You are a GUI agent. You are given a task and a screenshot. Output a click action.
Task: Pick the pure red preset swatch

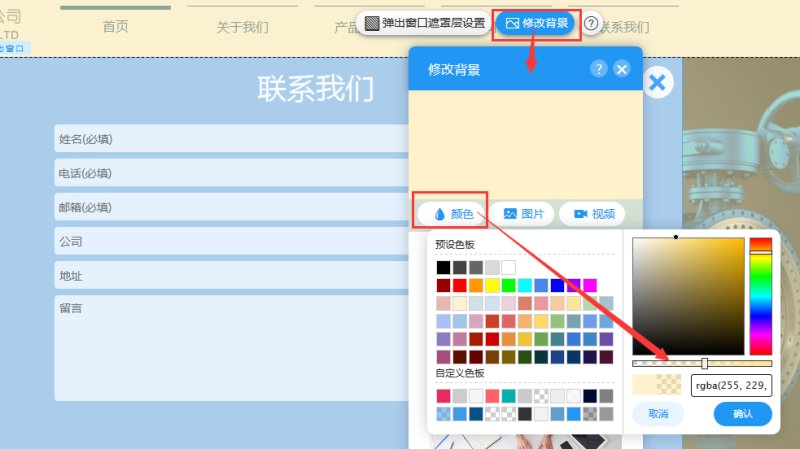pyautogui.click(x=460, y=285)
